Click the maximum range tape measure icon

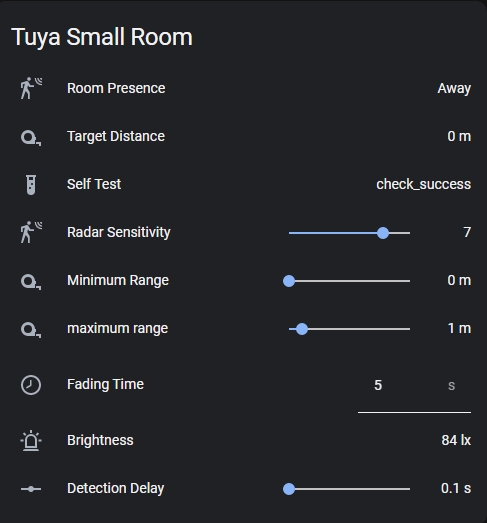click(x=31, y=329)
